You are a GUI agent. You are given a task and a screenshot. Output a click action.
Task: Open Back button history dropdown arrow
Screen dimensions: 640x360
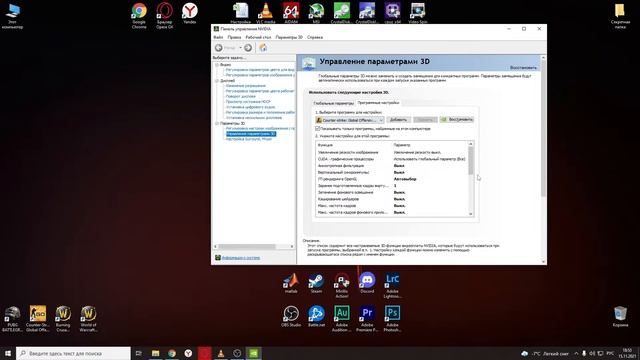240,48
